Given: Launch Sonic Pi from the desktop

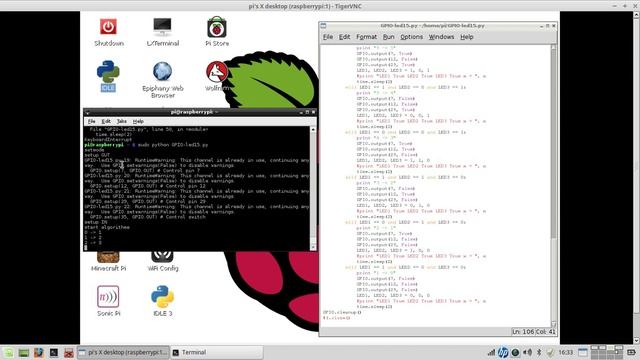Looking at the screenshot, I should (x=109, y=301).
